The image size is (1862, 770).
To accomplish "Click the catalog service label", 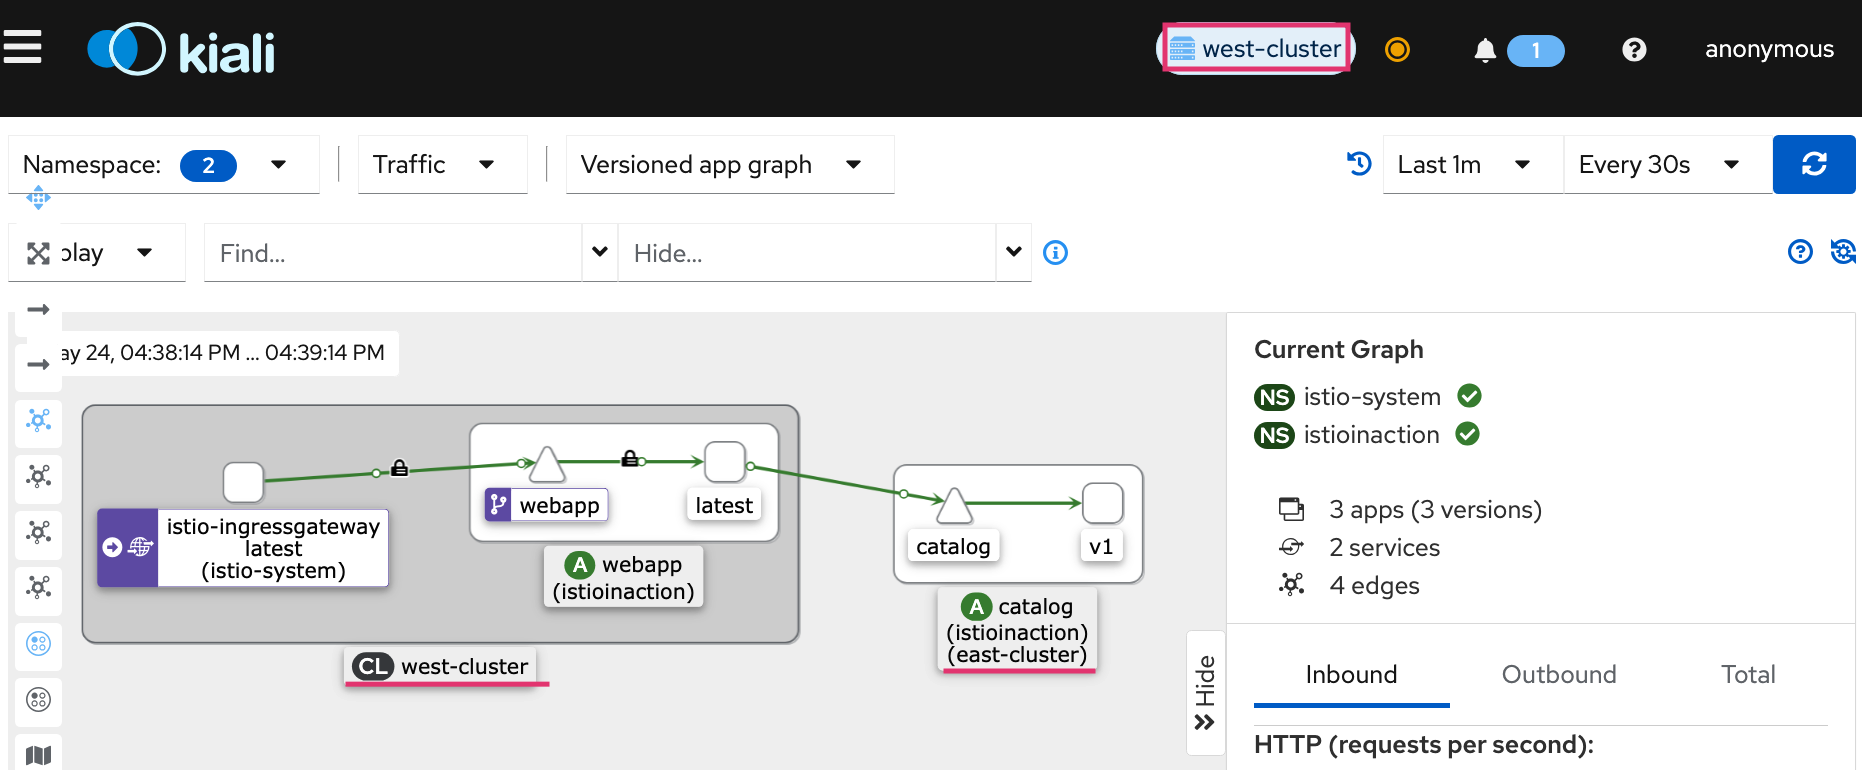I will pos(953,546).
